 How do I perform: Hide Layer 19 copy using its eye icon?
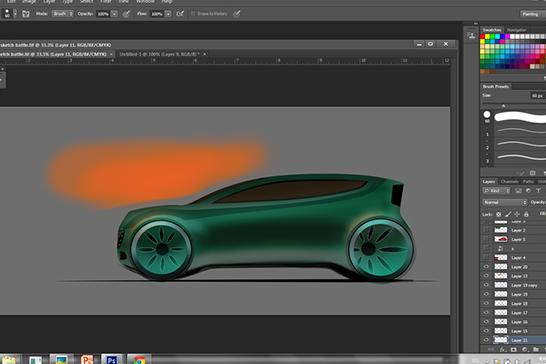486,285
